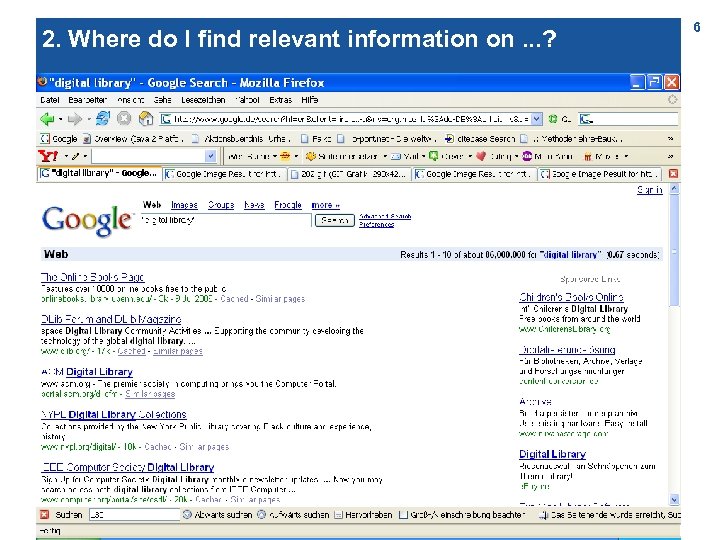Click the Firefox icon in the title bar
720x540 pixels.
coord(42,82)
